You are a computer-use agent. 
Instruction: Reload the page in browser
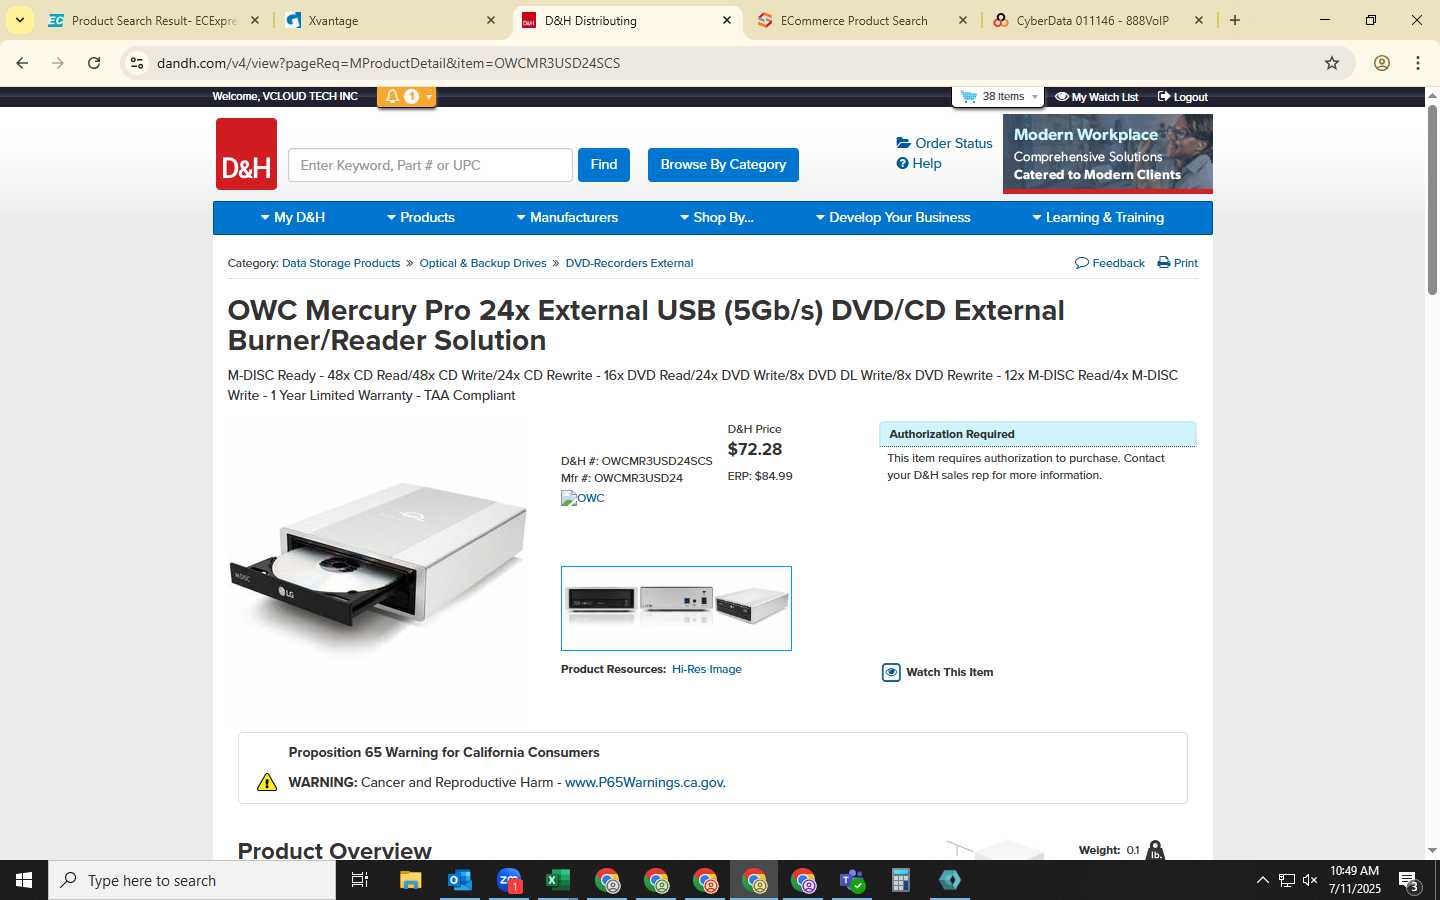click(x=94, y=63)
